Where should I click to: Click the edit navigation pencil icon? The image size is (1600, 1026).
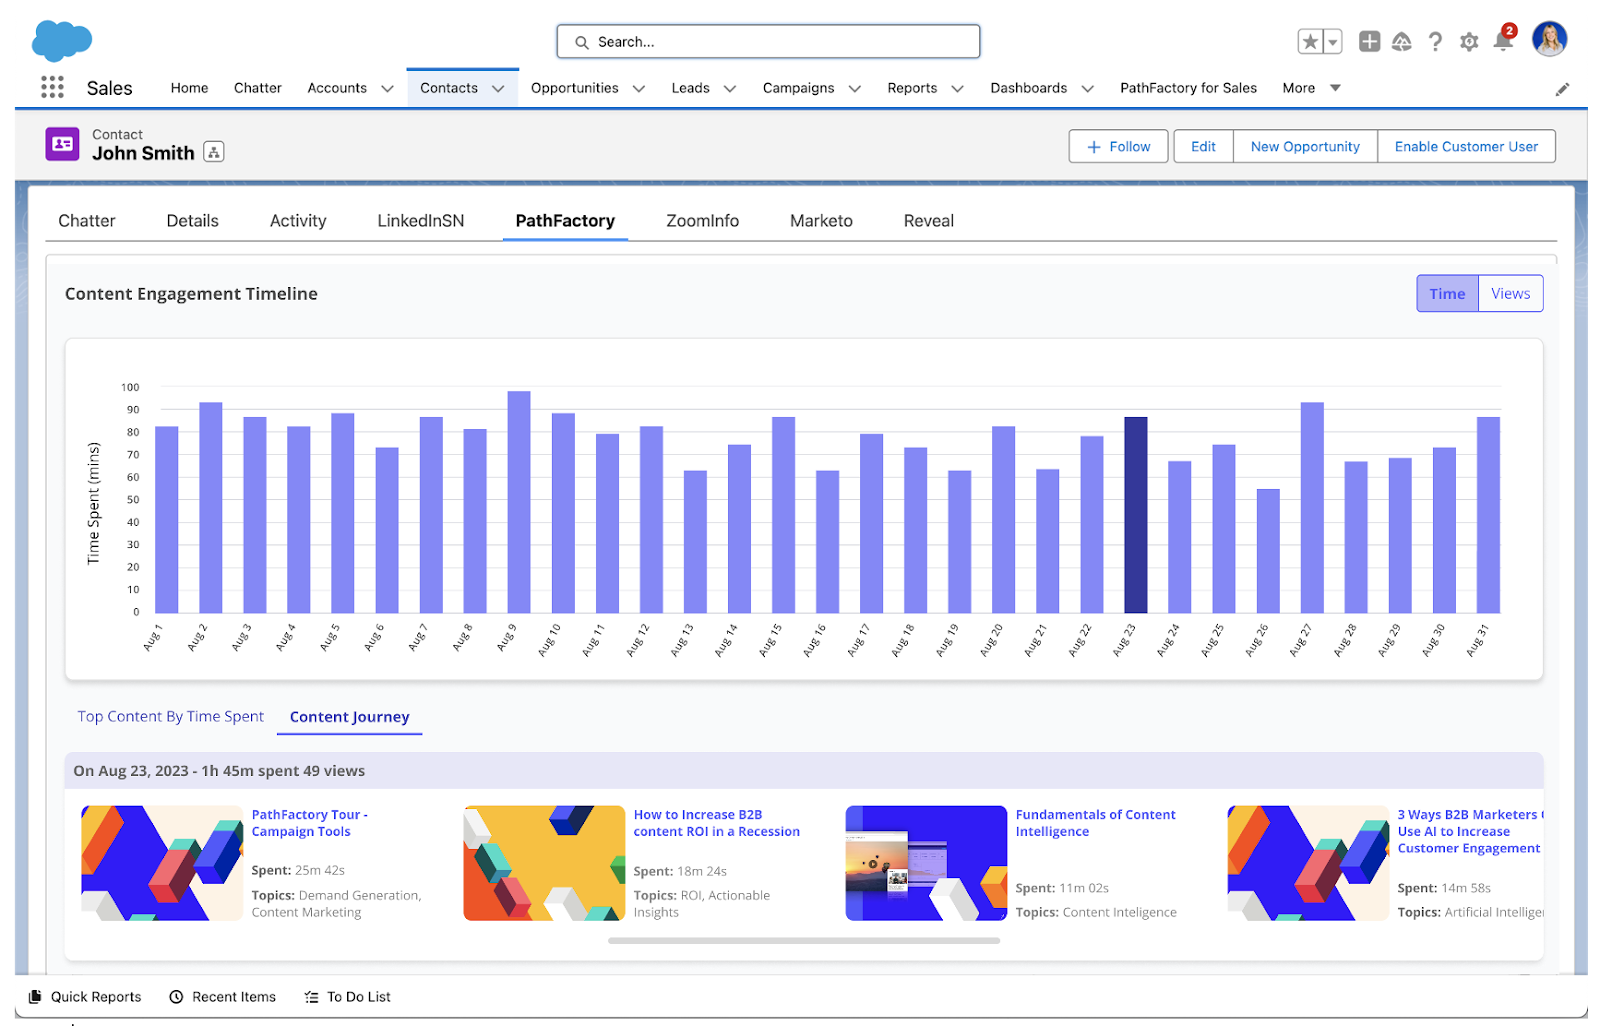click(x=1562, y=89)
